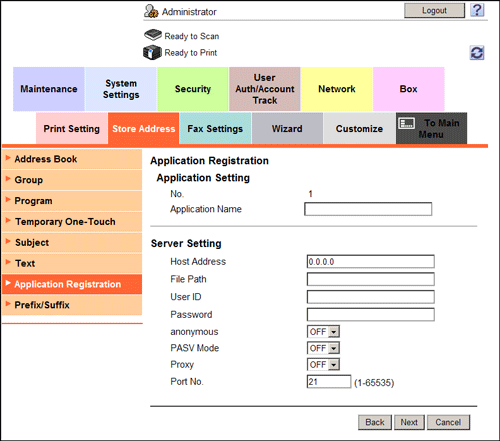Open the anonymous dropdown
500x441 pixels.
pos(323,332)
